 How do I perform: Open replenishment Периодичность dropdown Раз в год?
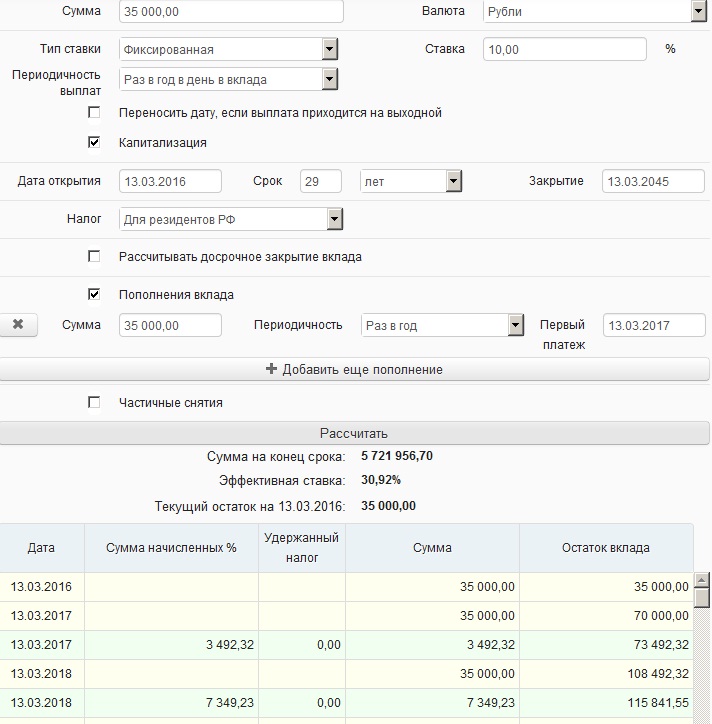point(515,325)
